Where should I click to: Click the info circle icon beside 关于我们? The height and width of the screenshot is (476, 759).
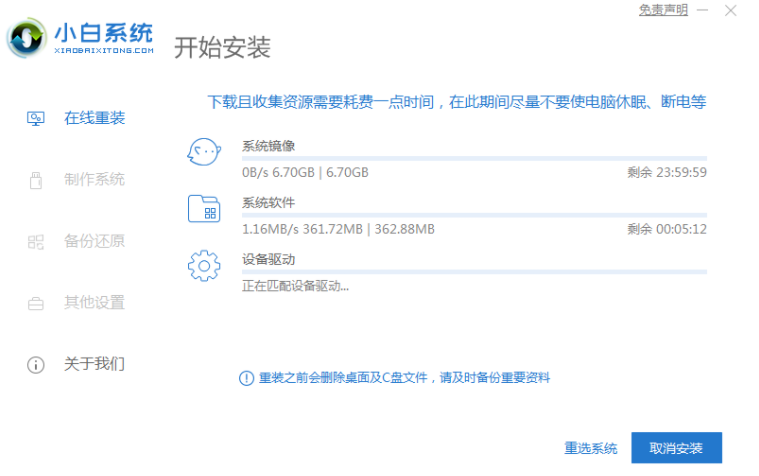point(36,364)
